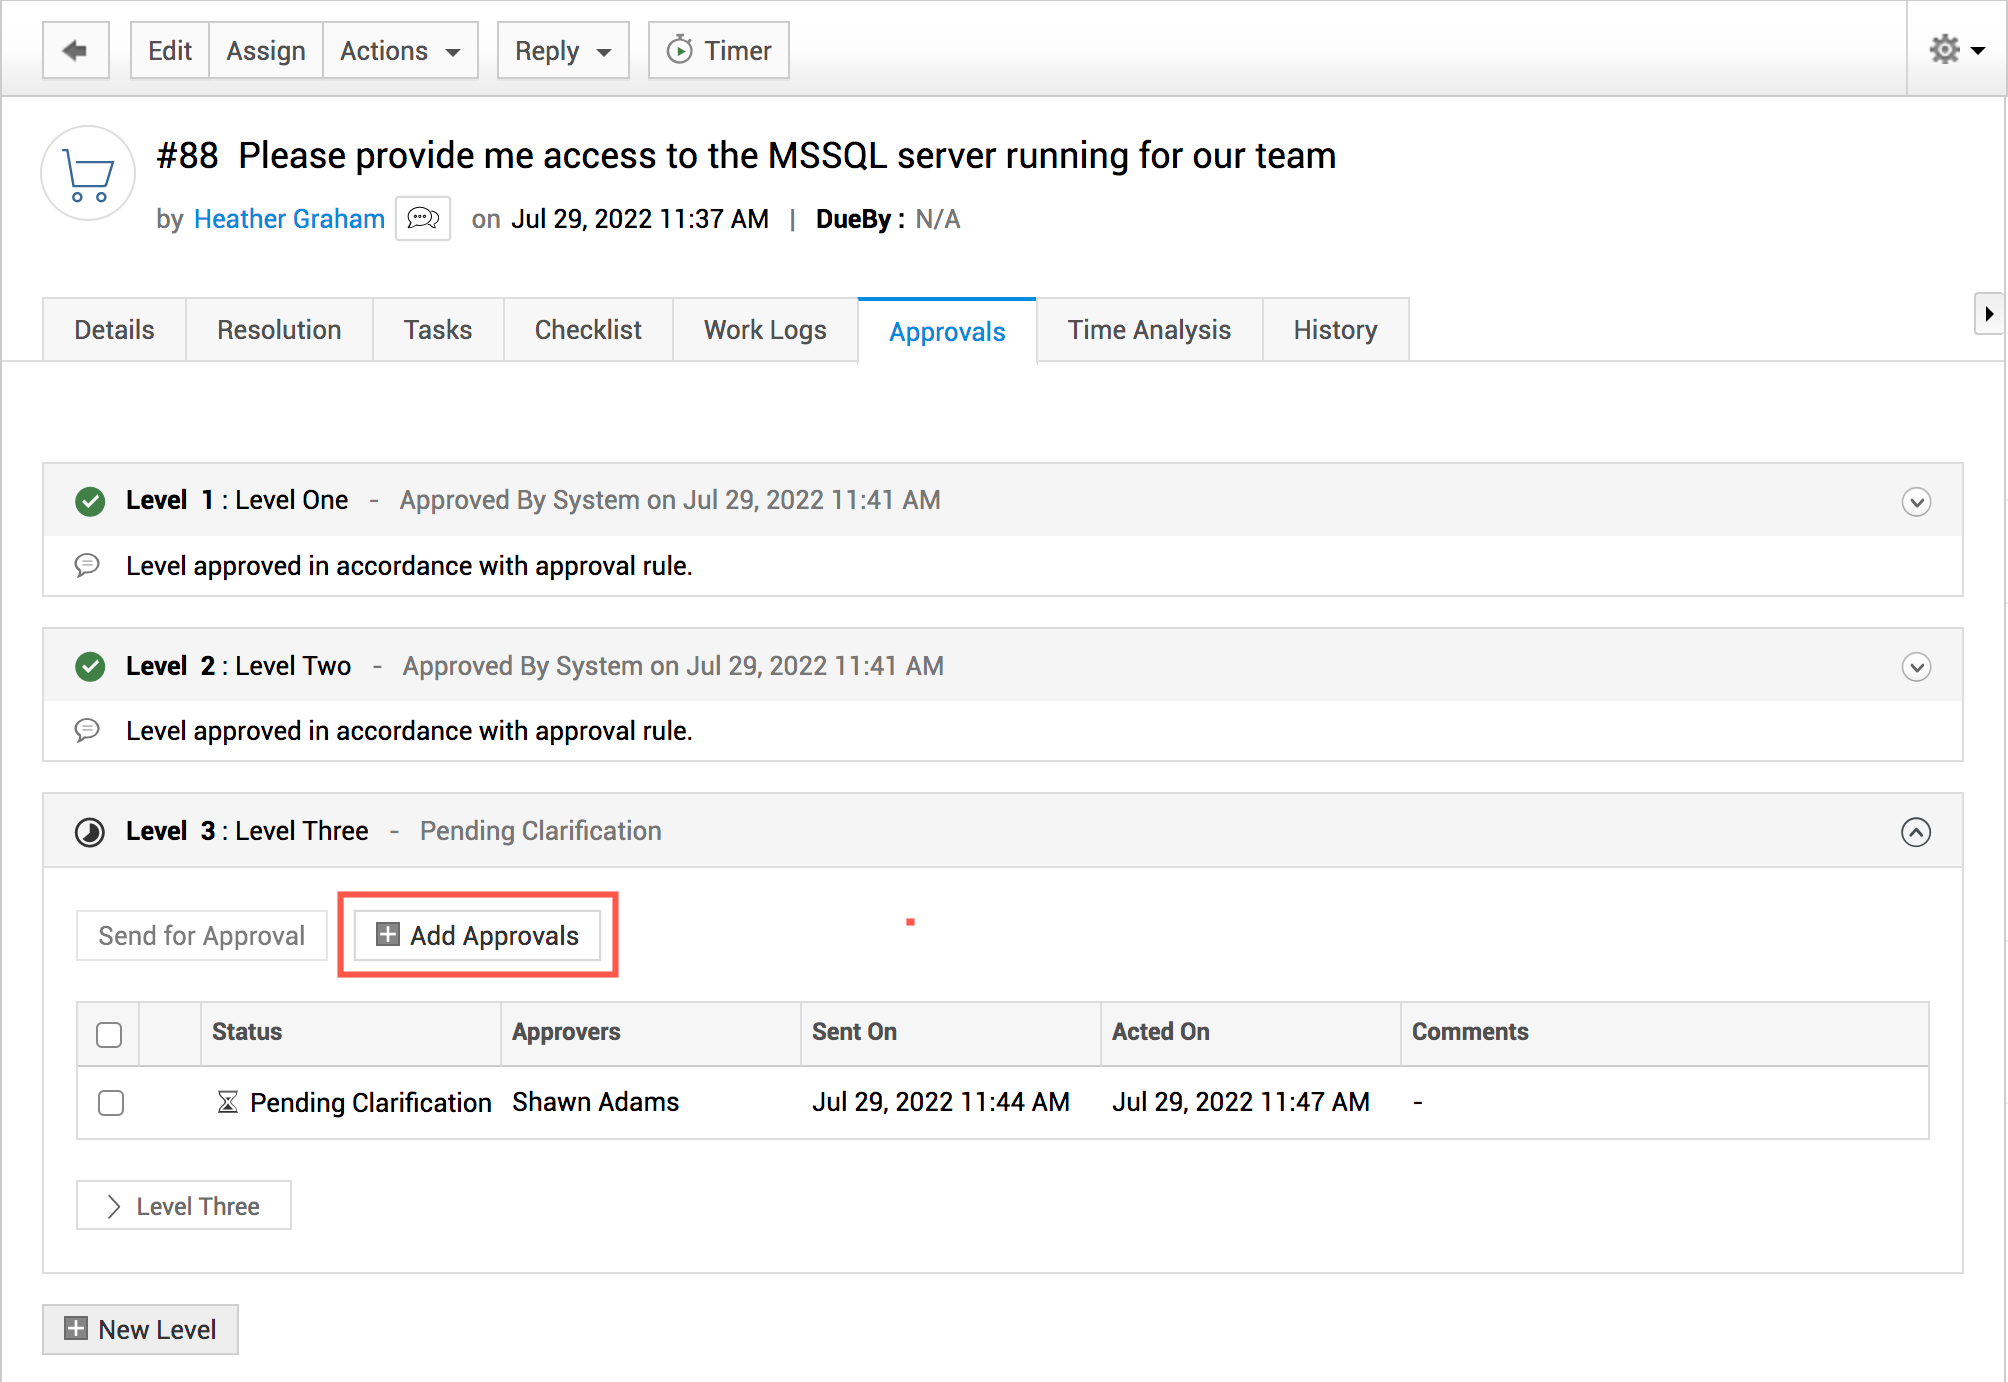Click the Add Approvals button
Image resolution: width=2008 pixels, height=1382 pixels.
click(478, 935)
